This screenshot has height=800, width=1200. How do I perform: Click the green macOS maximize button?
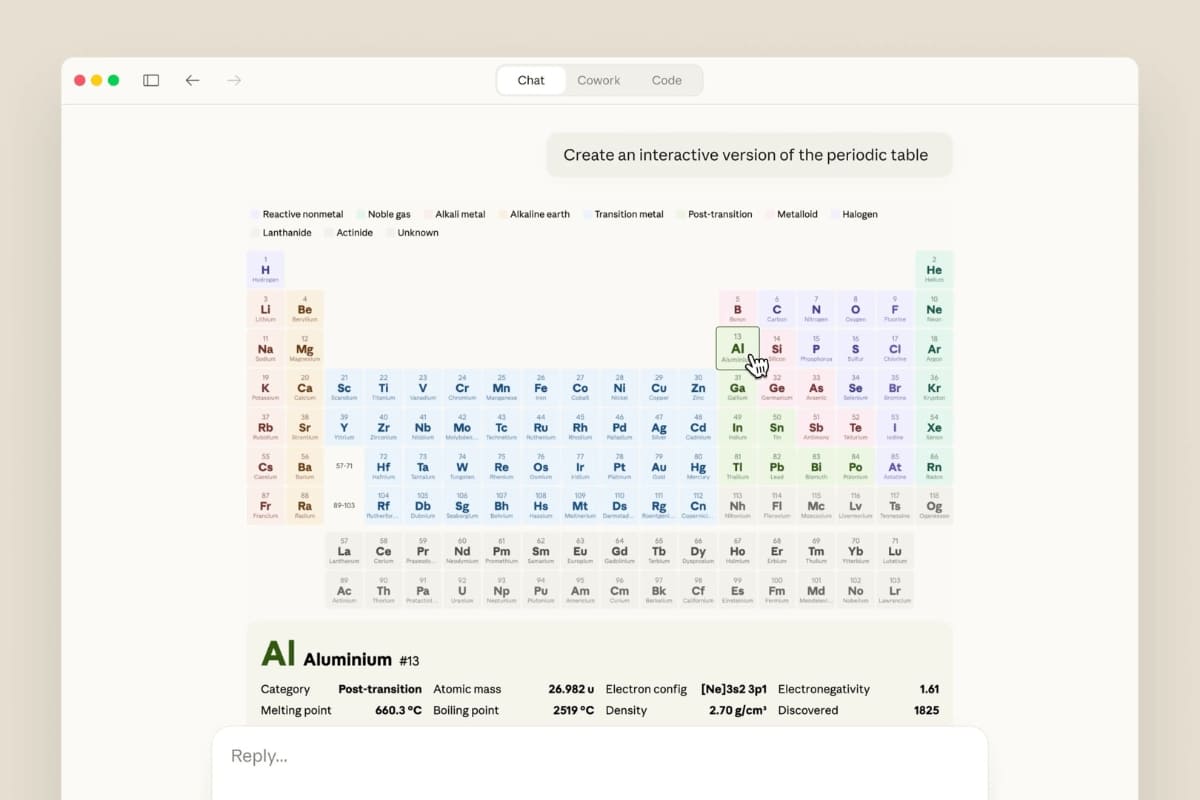[x=113, y=80]
